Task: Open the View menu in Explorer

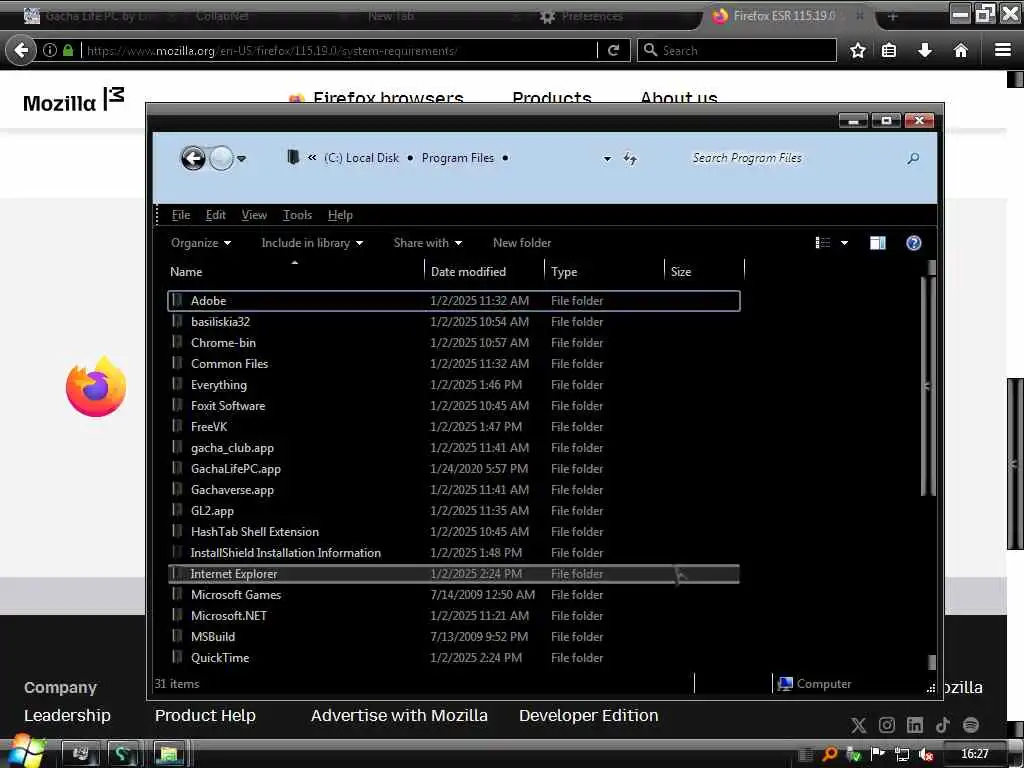Action: click(x=254, y=215)
